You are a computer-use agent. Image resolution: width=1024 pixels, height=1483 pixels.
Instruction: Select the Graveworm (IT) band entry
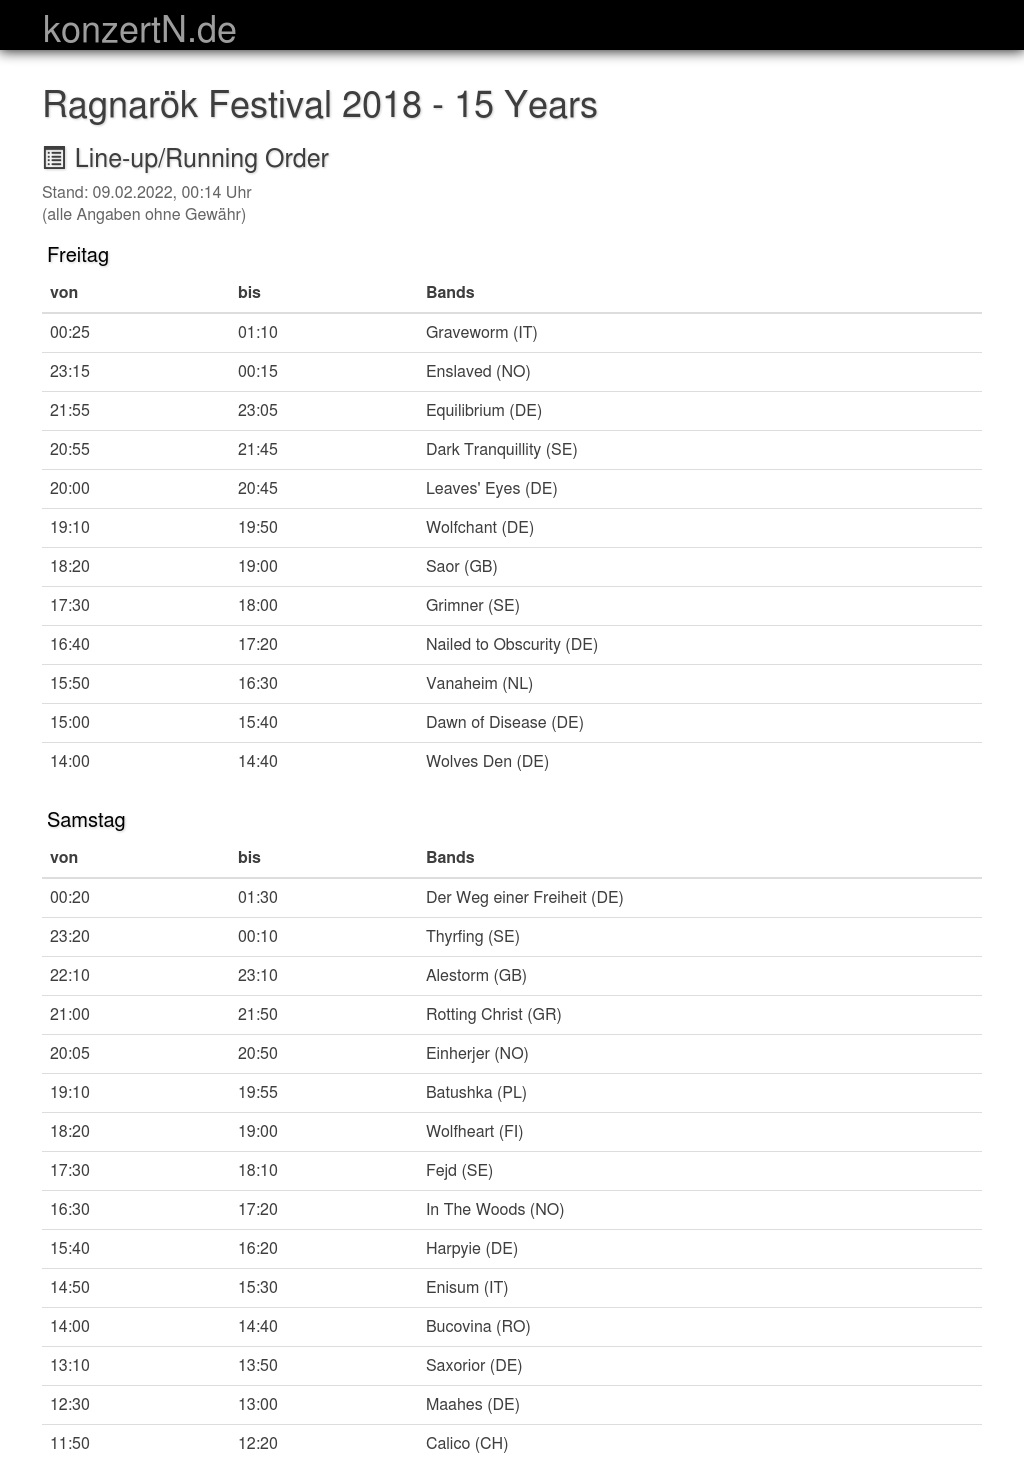click(x=481, y=332)
